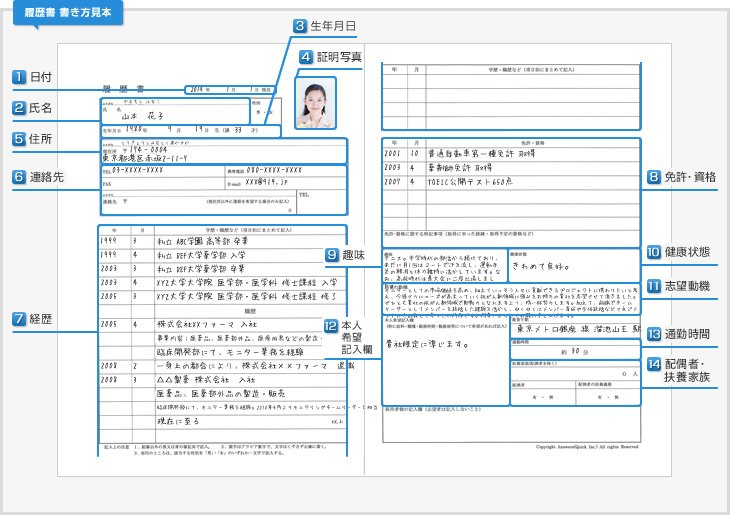This screenshot has height=515, width=730.
Task: Click the 普通自動車第一種免許 license row
Action: click(x=510, y=155)
